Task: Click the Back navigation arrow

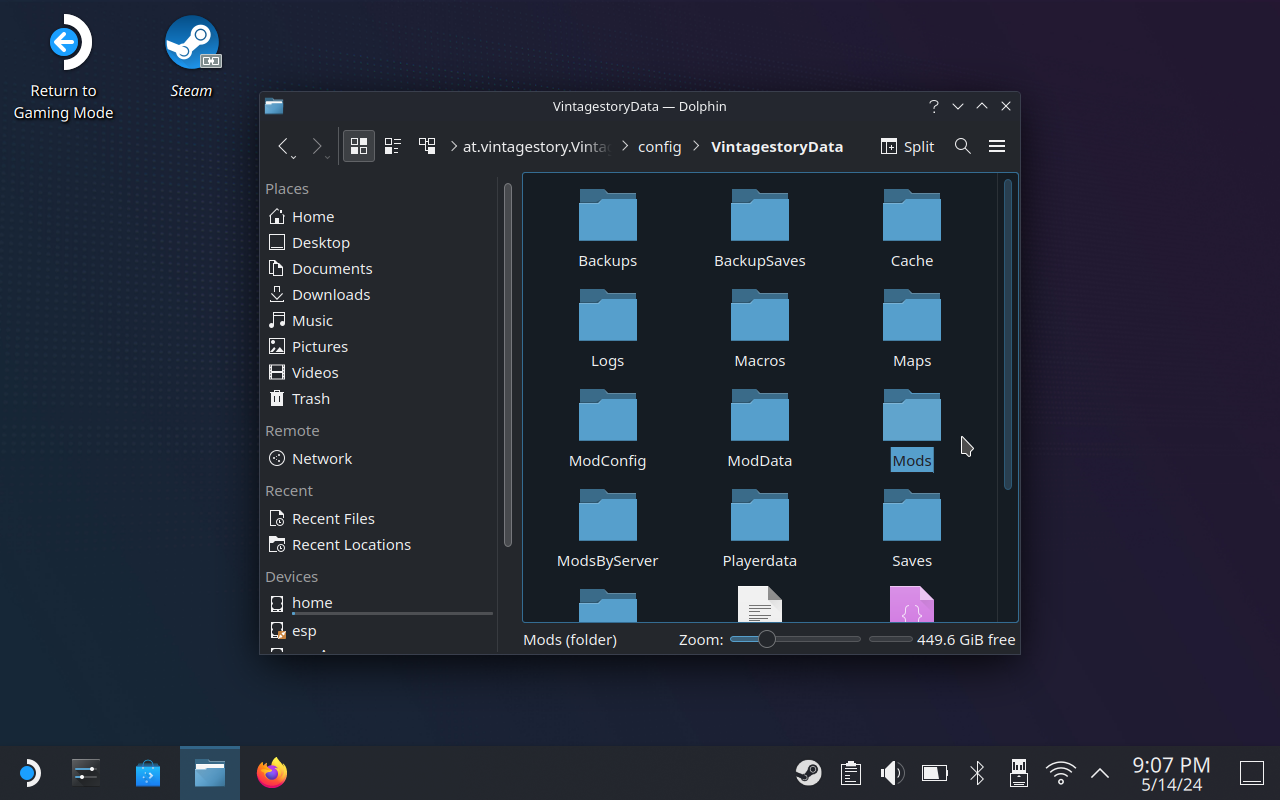Action: point(284,146)
